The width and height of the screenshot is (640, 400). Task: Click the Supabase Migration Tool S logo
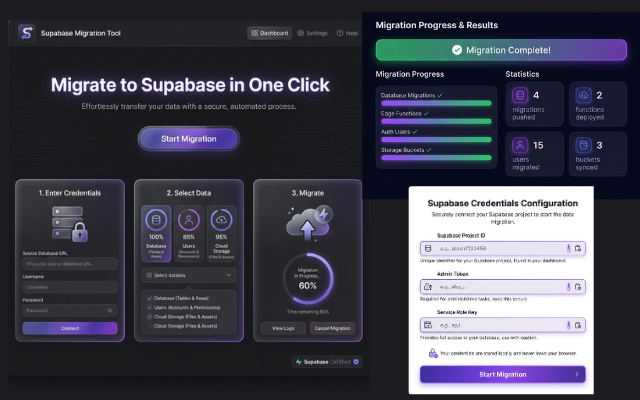27,33
